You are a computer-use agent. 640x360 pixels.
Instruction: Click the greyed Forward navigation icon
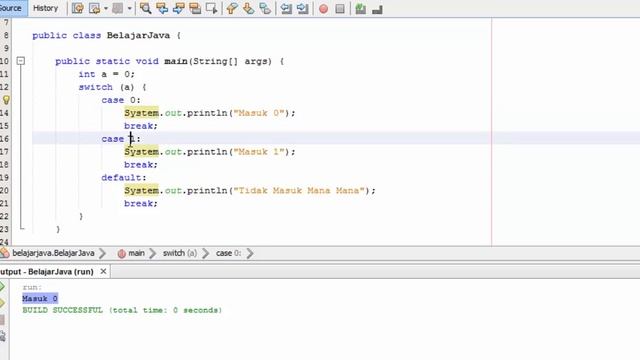pos(118,8)
